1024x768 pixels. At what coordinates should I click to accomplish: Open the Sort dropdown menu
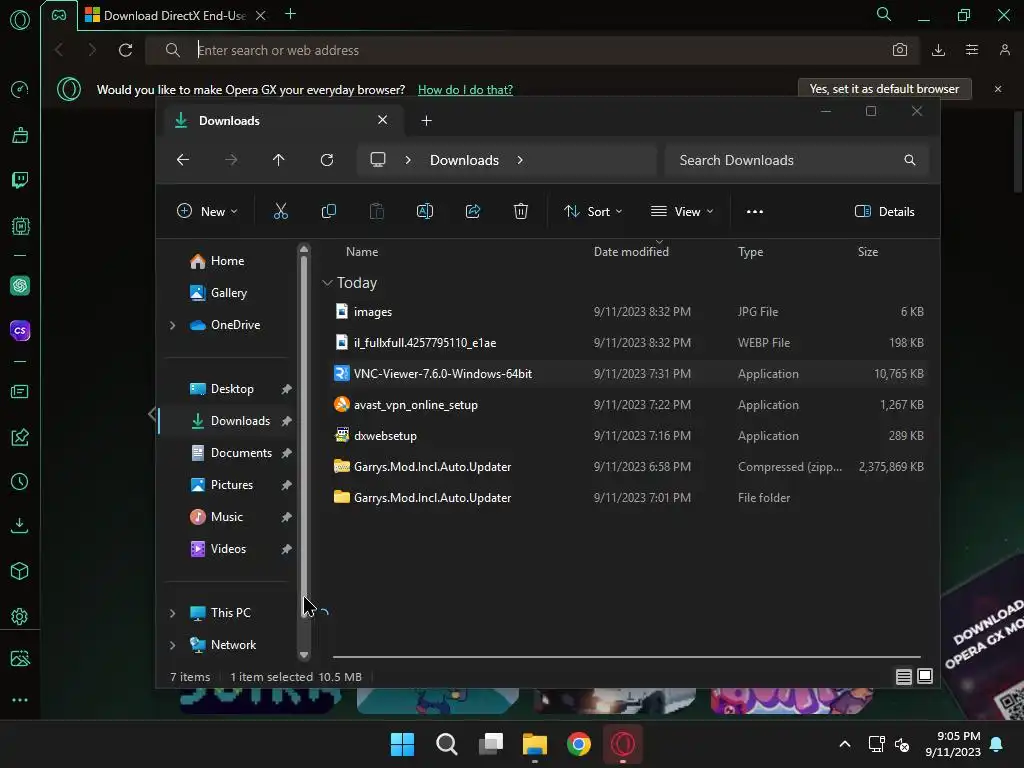tap(593, 212)
